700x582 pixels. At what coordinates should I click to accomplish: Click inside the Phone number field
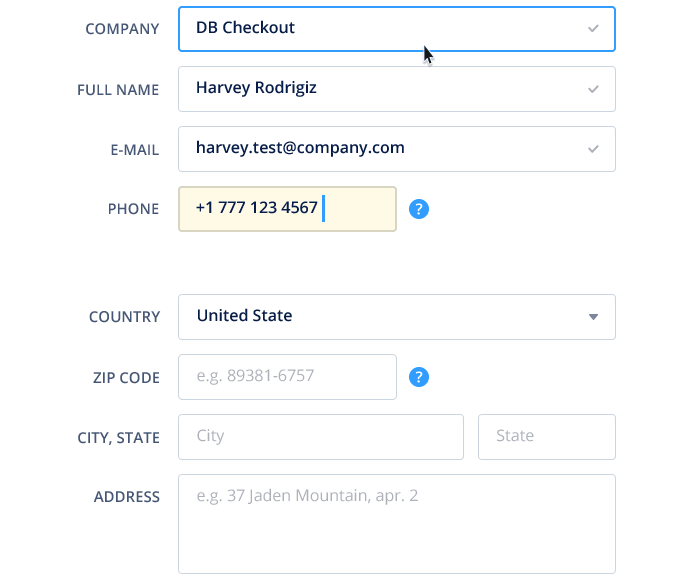coord(287,209)
